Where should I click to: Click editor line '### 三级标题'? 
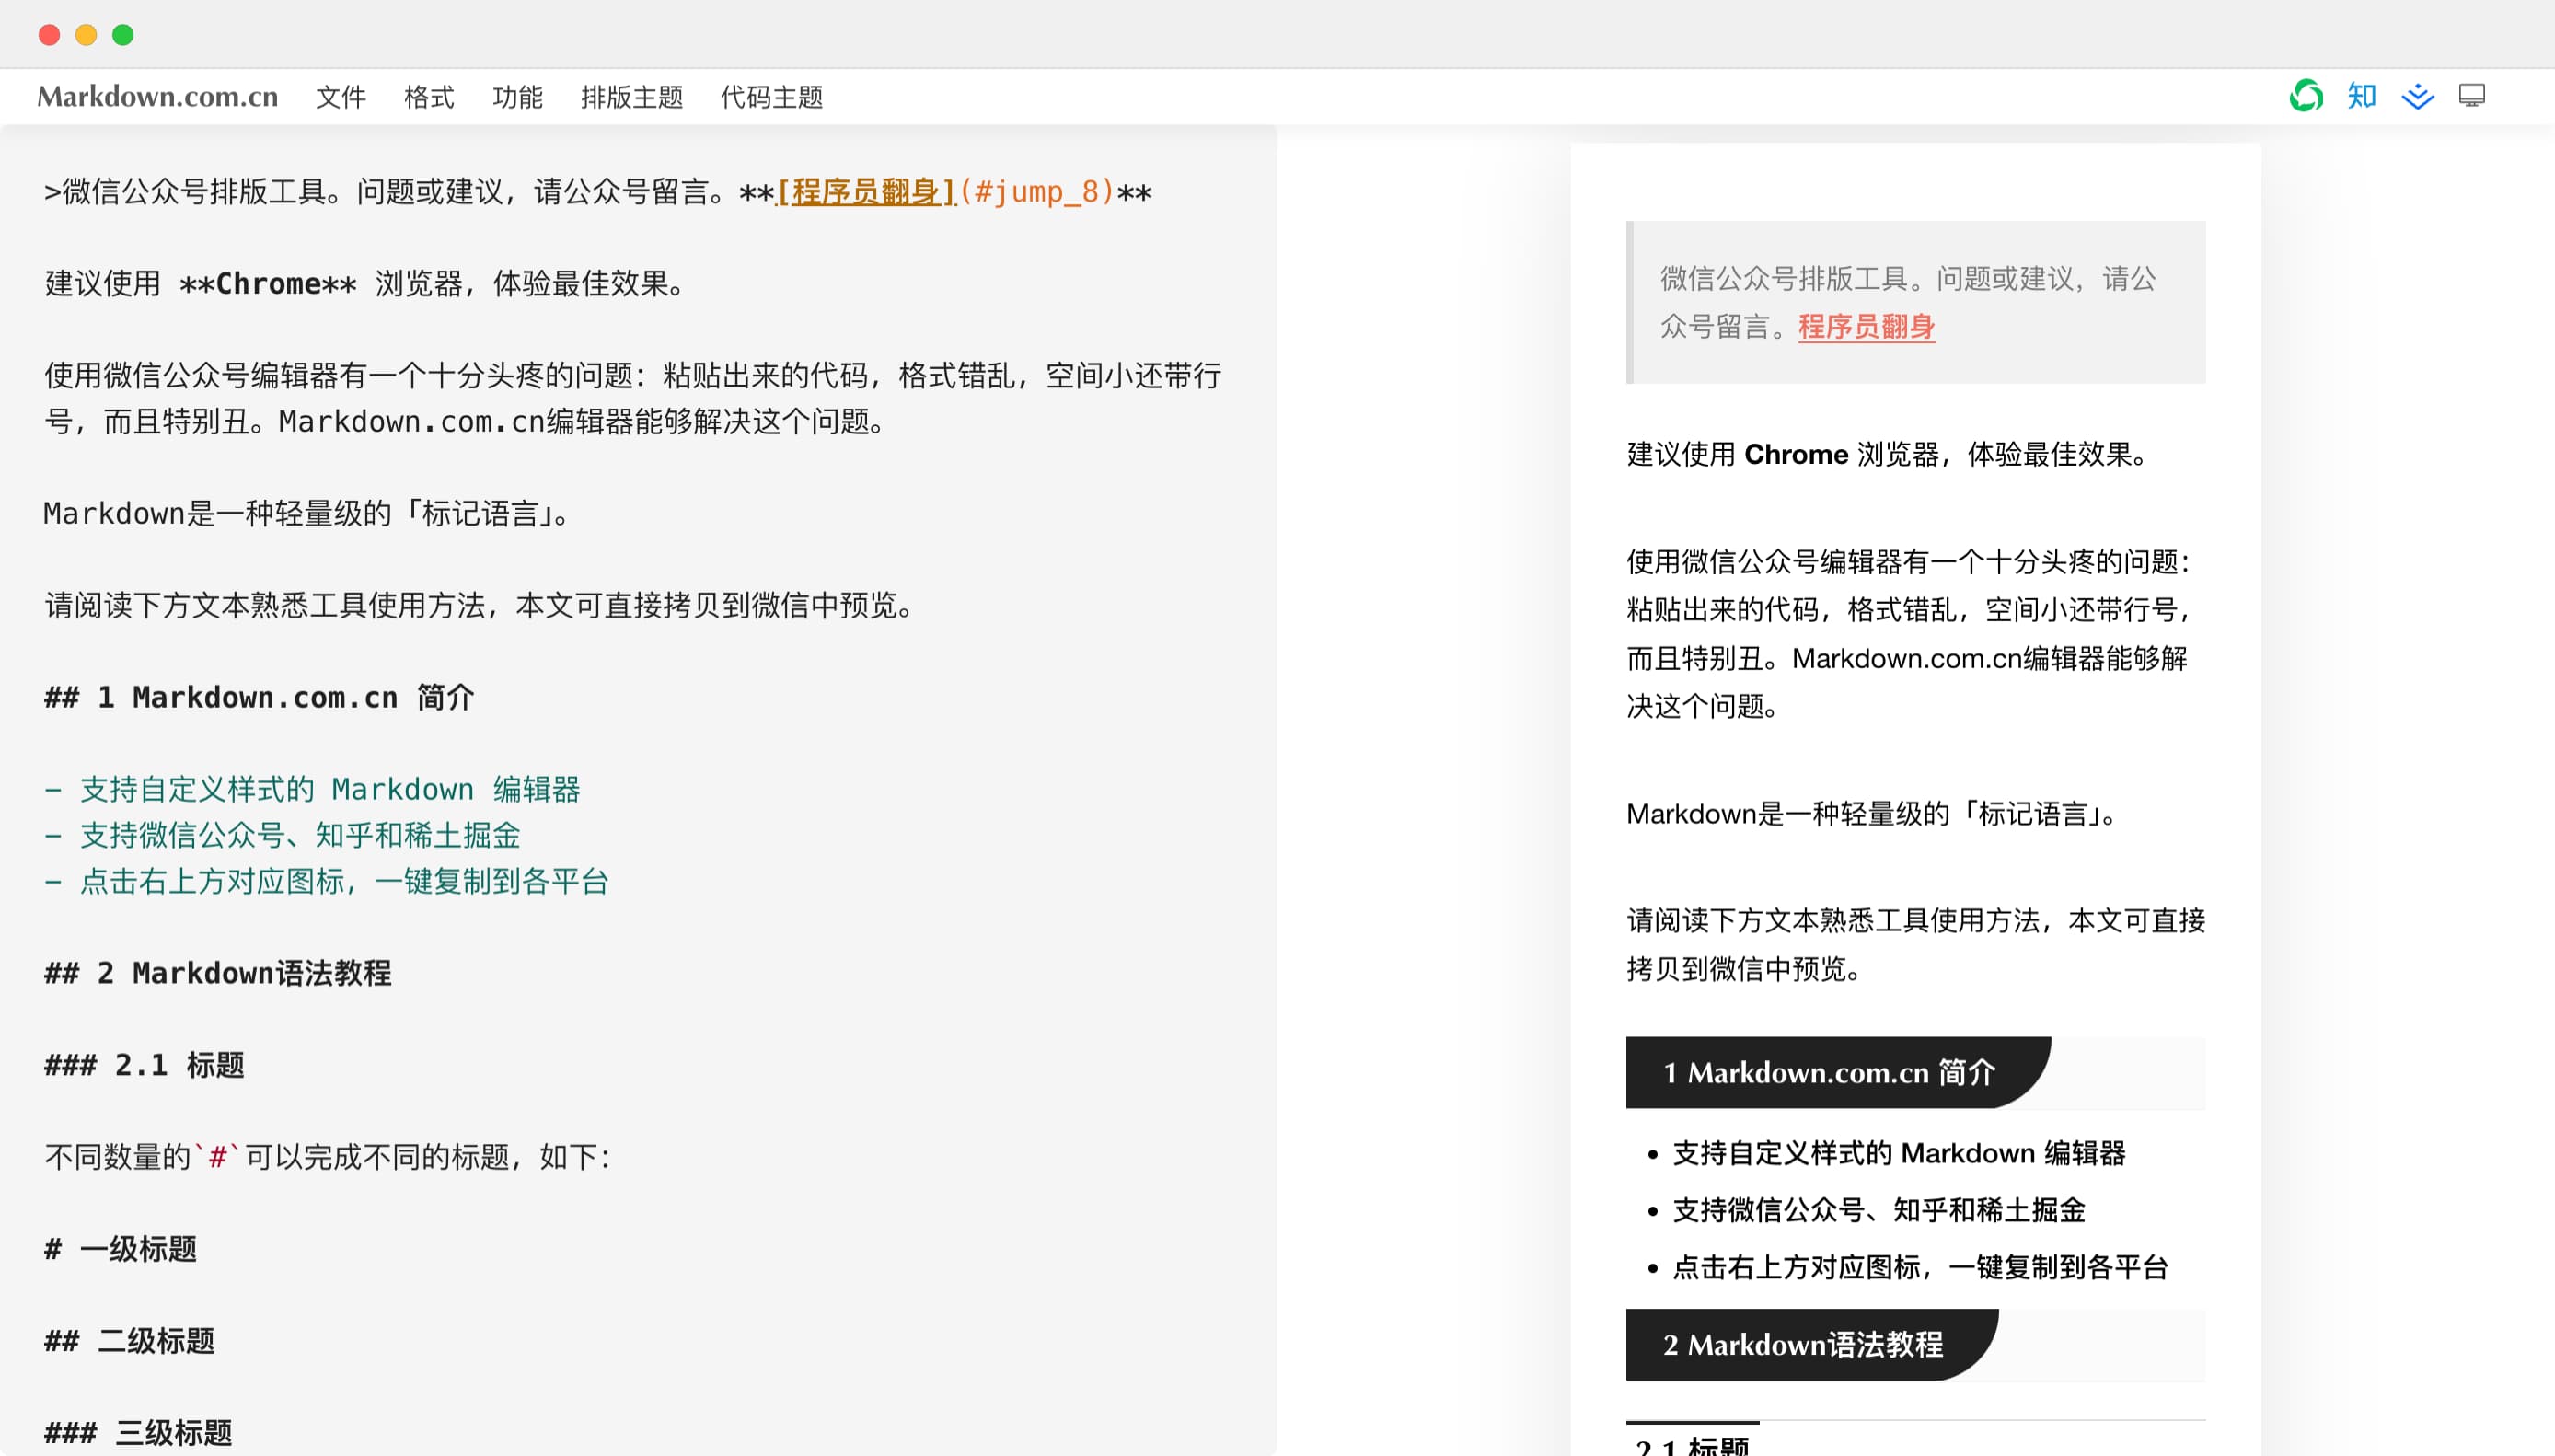click(138, 1433)
